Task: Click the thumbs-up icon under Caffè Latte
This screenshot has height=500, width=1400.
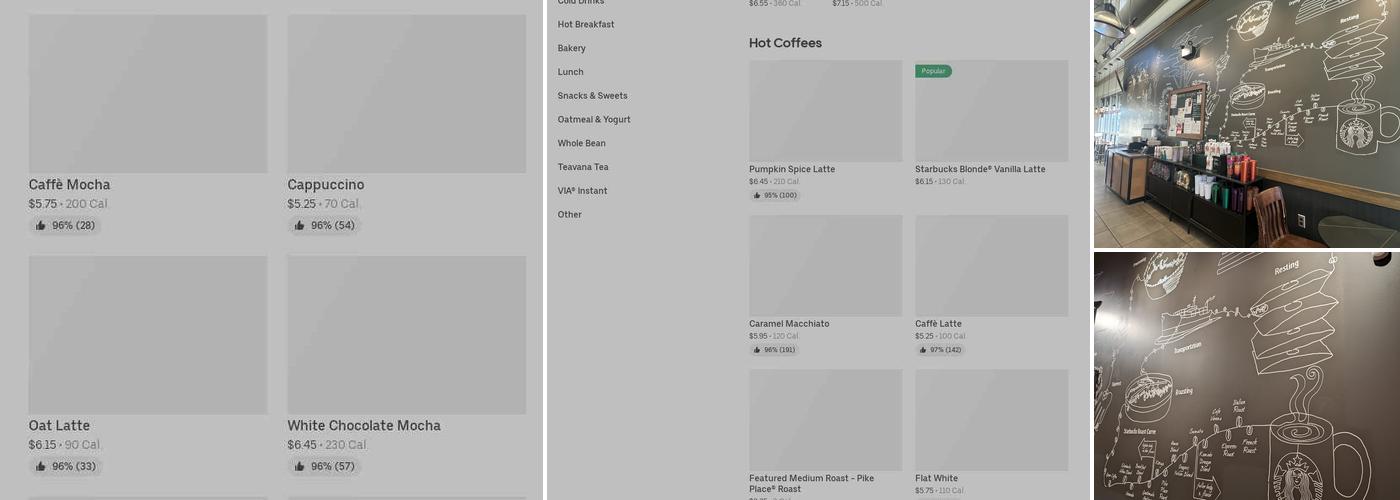Action: pos(923,350)
